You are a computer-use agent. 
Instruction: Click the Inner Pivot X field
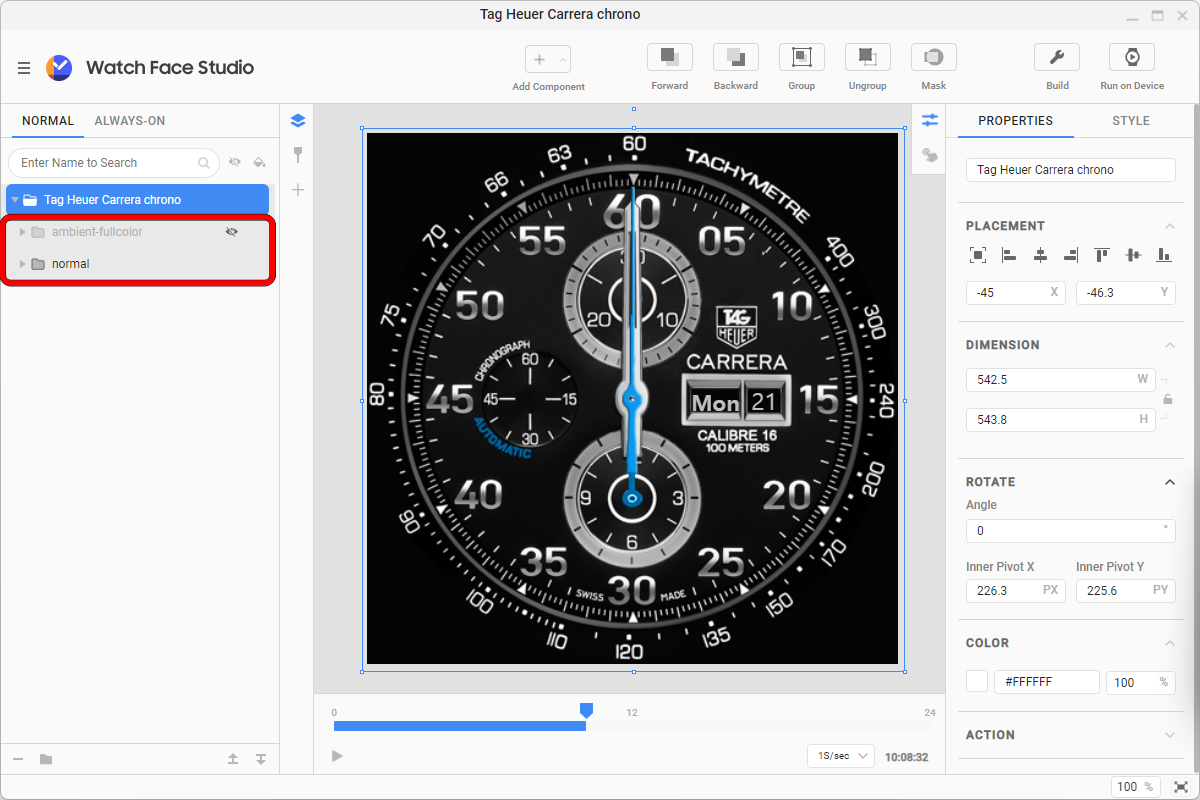(x=1016, y=591)
